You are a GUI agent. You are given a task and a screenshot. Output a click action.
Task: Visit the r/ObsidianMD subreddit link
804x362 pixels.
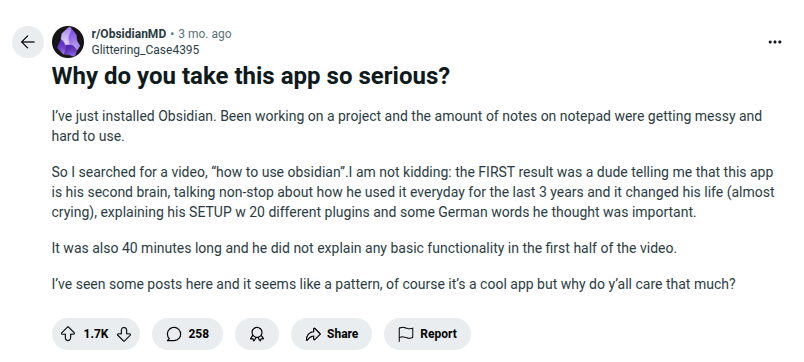click(x=129, y=34)
